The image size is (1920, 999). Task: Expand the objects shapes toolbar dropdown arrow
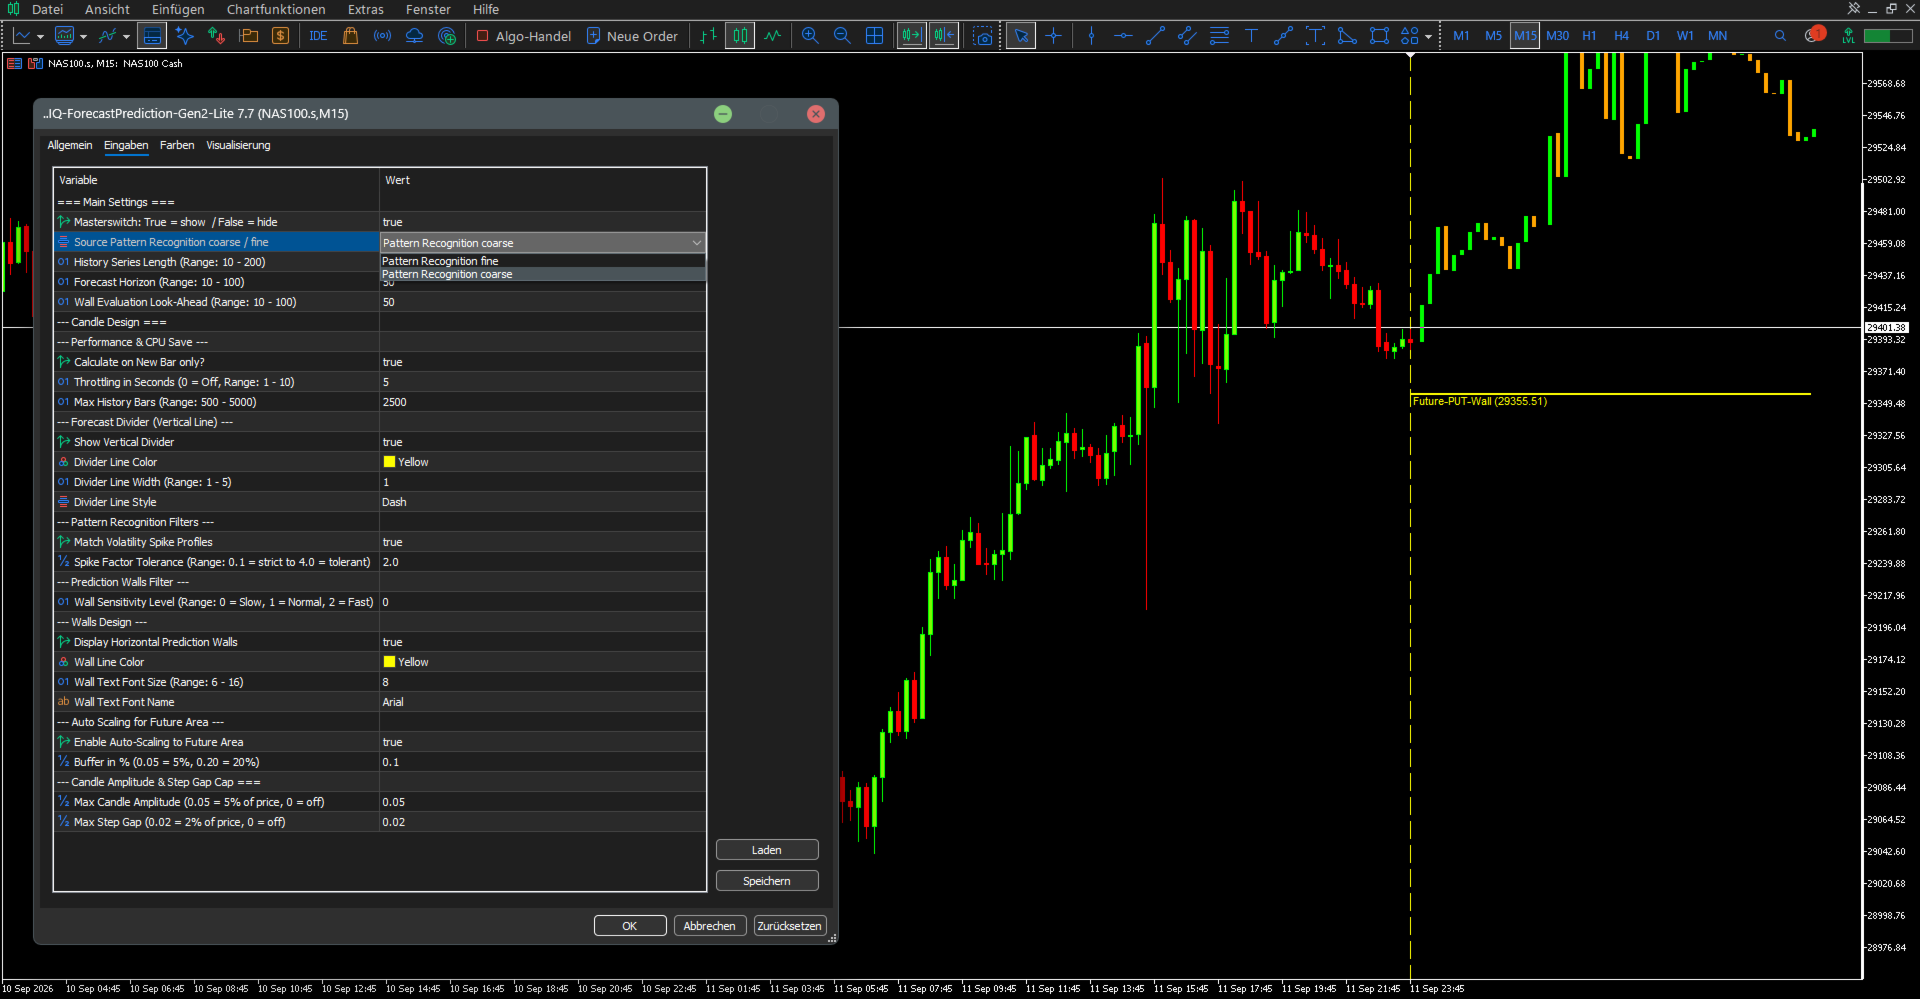click(1428, 36)
